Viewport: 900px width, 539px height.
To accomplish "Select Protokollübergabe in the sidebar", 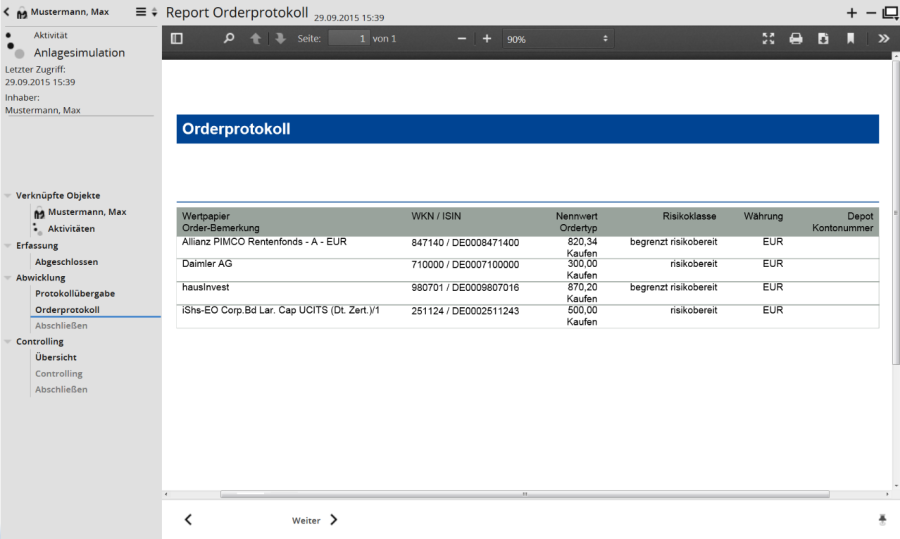I will click(75, 294).
